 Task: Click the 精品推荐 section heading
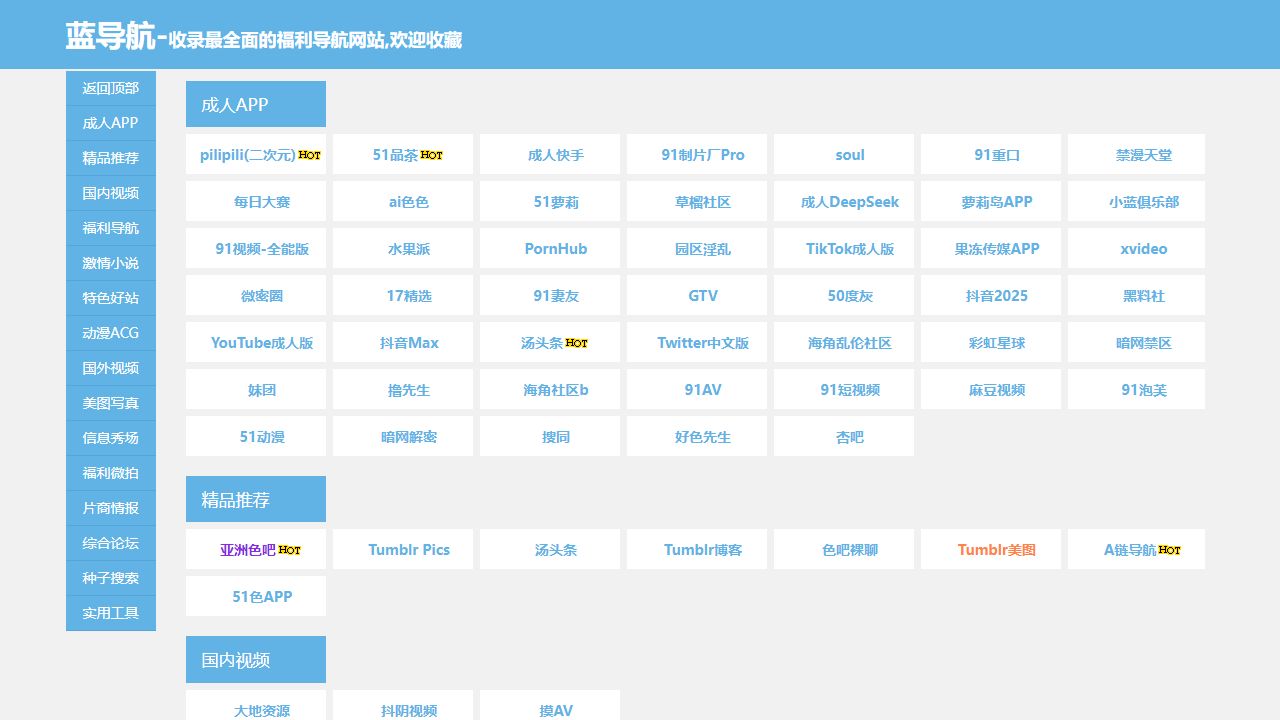click(256, 499)
